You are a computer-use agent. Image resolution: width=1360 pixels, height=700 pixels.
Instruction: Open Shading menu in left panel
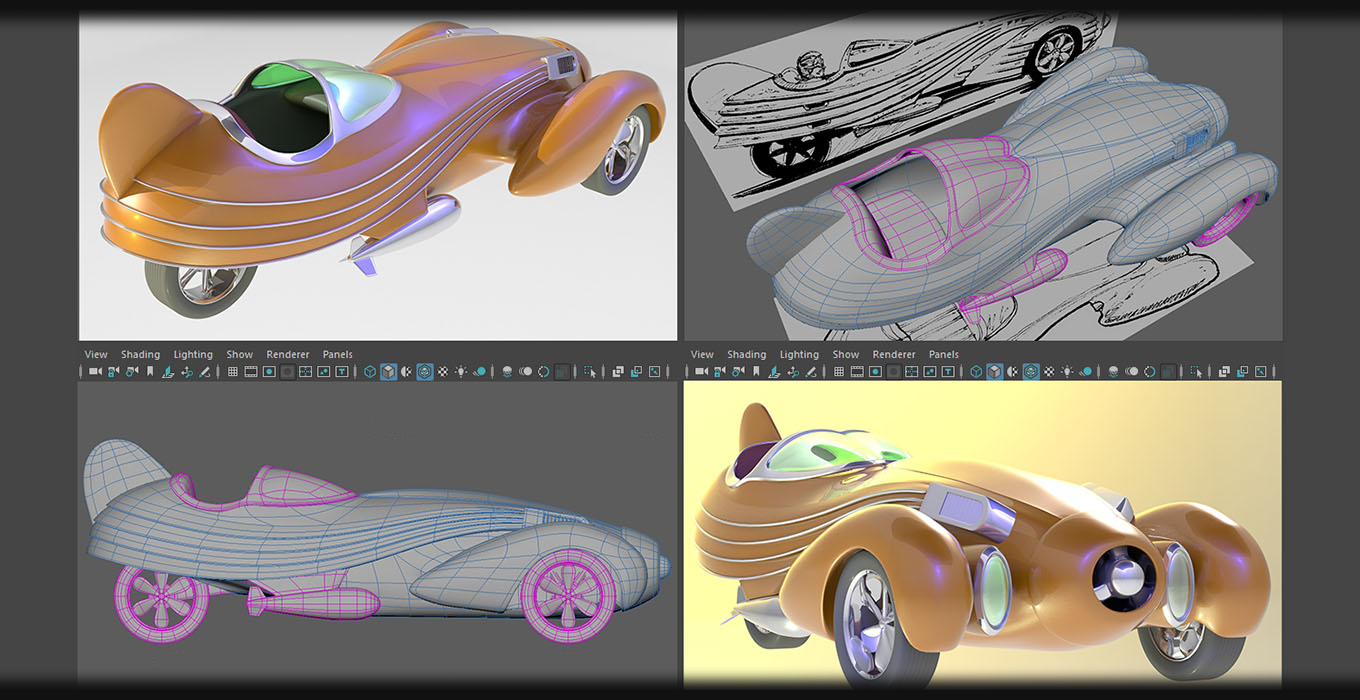coord(140,354)
